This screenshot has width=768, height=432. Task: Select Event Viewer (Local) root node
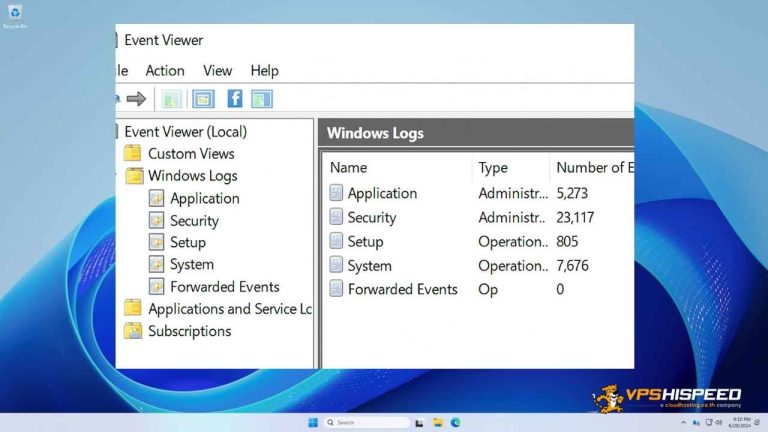tap(186, 132)
